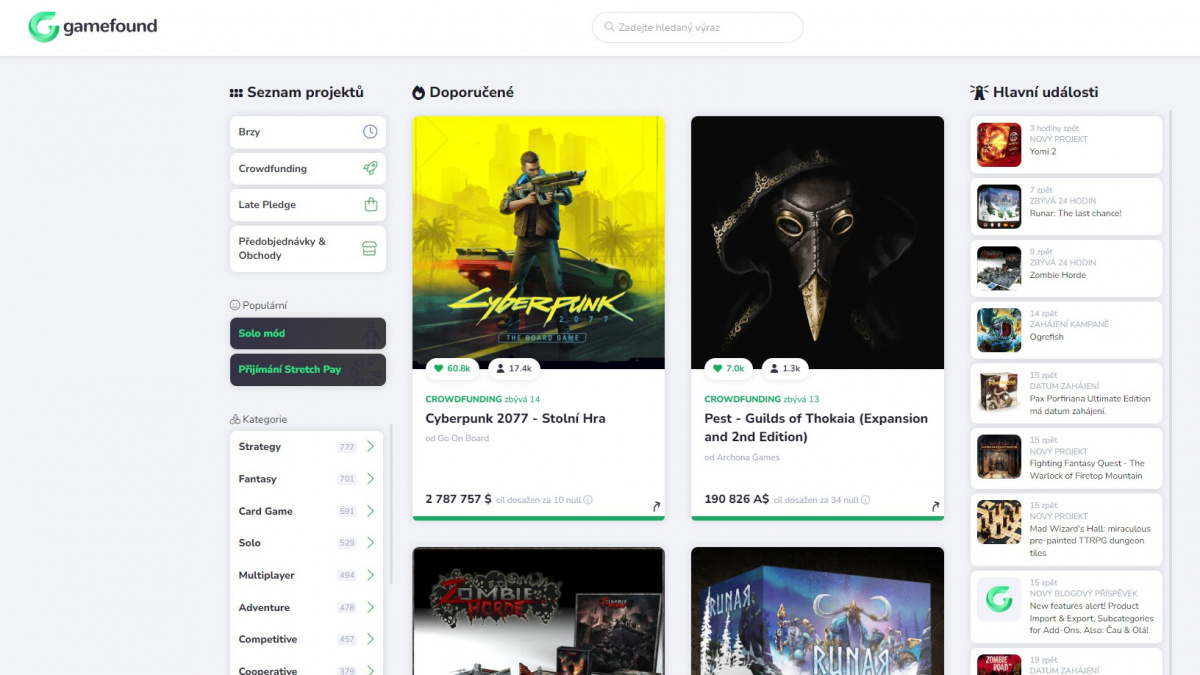Click info icon beside Cyberpunk funding goal

(588, 500)
